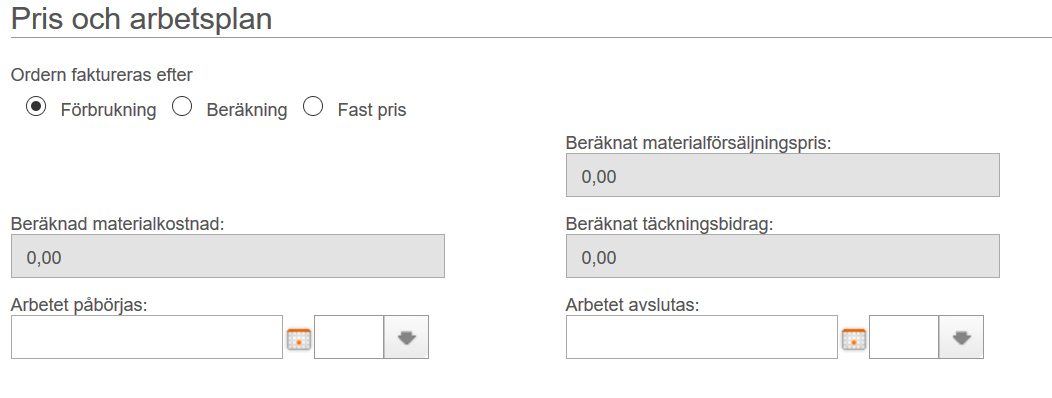Viewport: 1052px width, 398px height.
Task: Click the Beräknat materialförsäljningspris value field
Action: pyautogui.click(x=783, y=175)
